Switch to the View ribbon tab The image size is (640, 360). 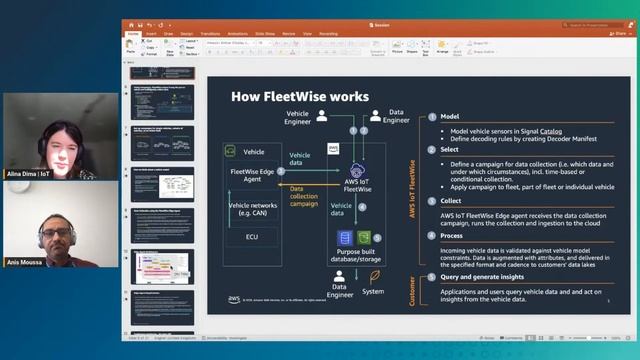307,34
